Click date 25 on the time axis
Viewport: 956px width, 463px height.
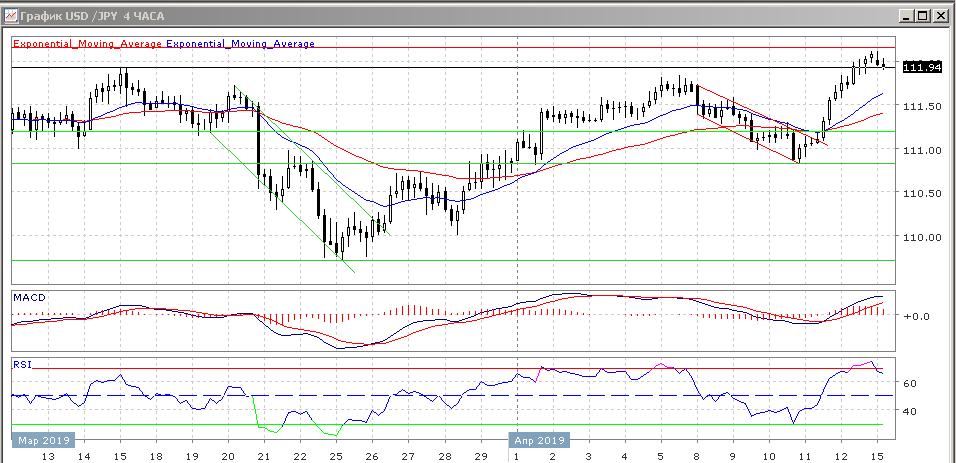(x=335, y=455)
